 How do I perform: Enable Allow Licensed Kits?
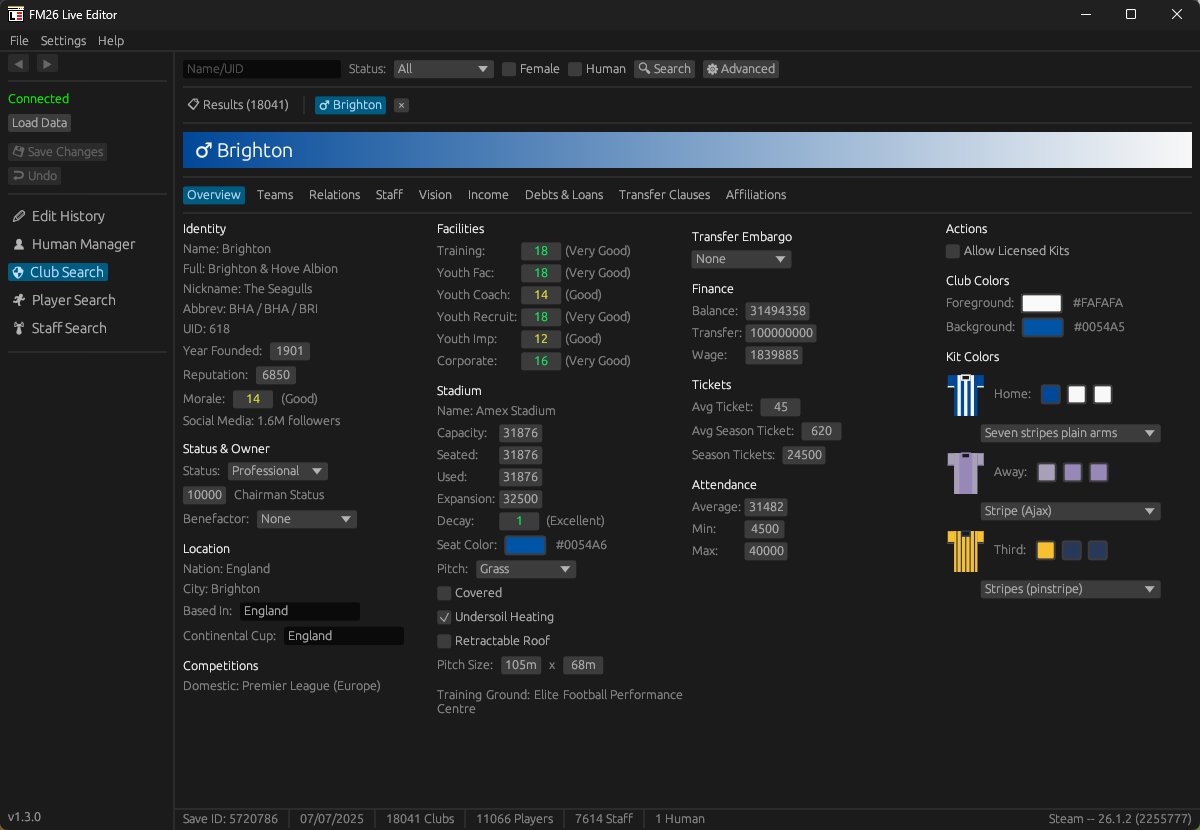(x=952, y=251)
